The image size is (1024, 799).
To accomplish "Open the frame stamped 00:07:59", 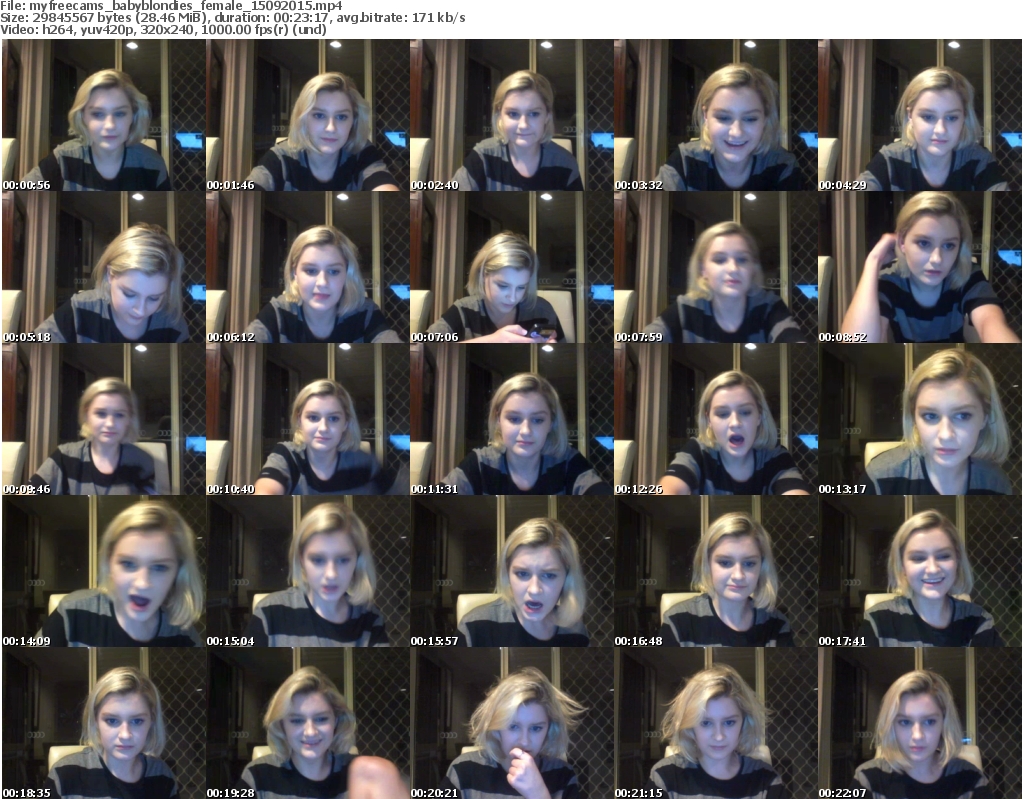I will coord(716,267).
